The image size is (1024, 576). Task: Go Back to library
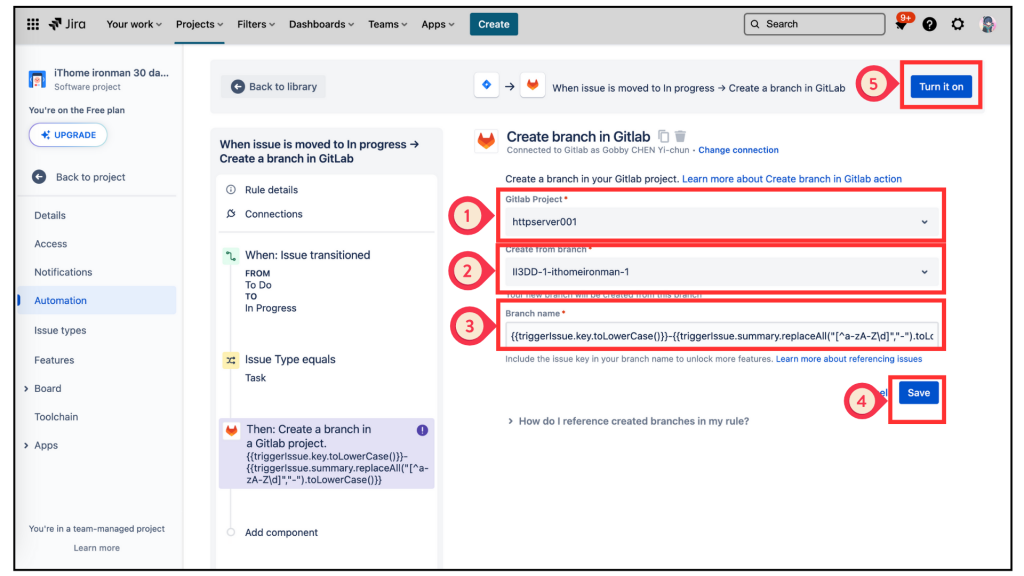pos(274,86)
